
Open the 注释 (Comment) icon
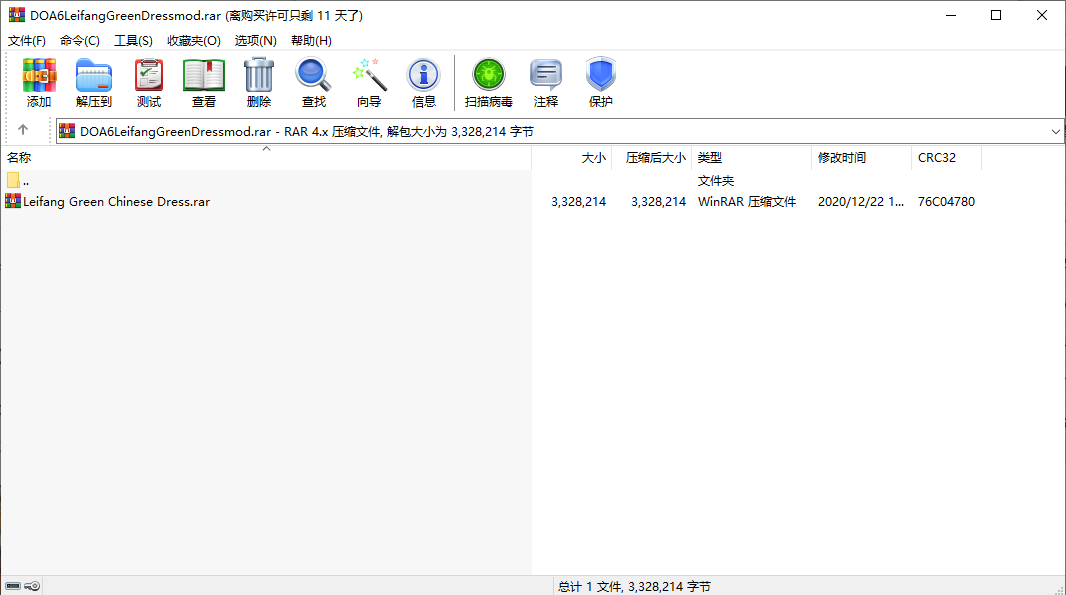click(x=546, y=82)
